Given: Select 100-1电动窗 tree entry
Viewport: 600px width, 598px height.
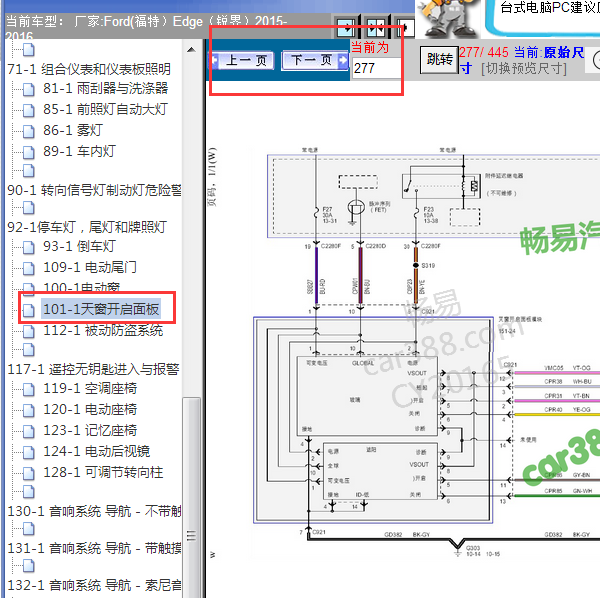Looking at the screenshot, I should pos(82,288).
